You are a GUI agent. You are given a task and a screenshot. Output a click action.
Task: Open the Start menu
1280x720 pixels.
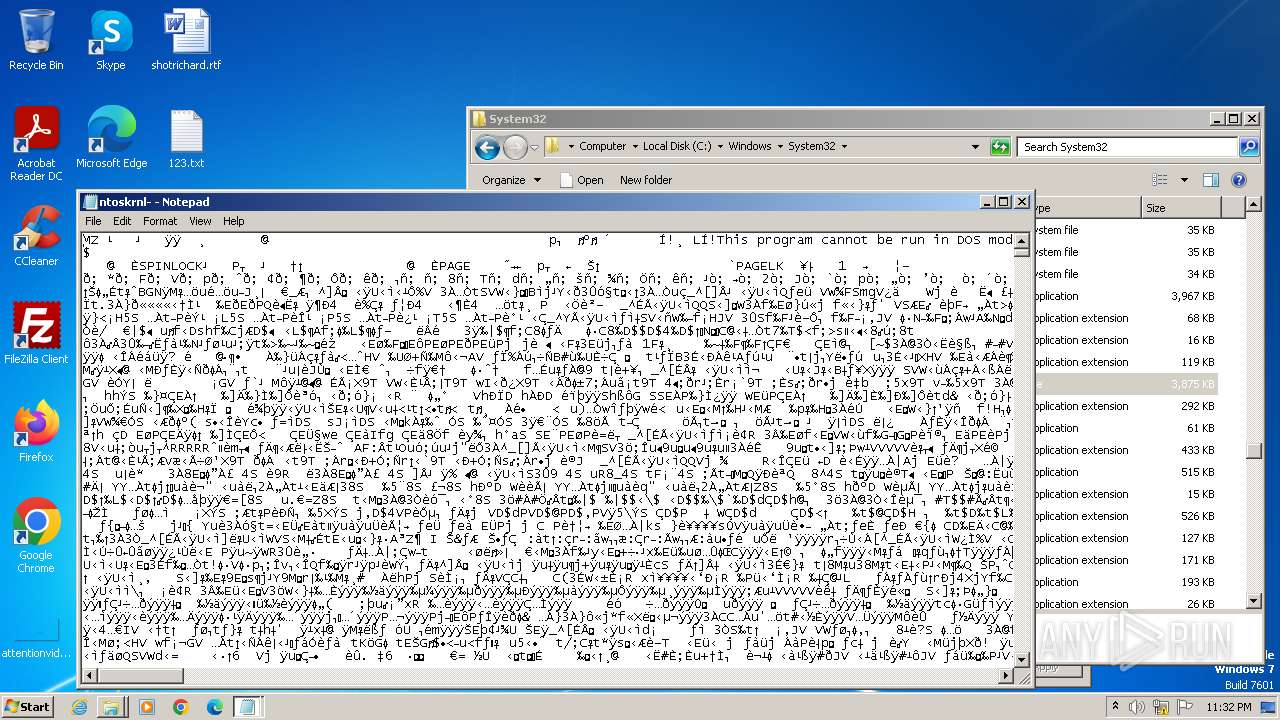28,707
